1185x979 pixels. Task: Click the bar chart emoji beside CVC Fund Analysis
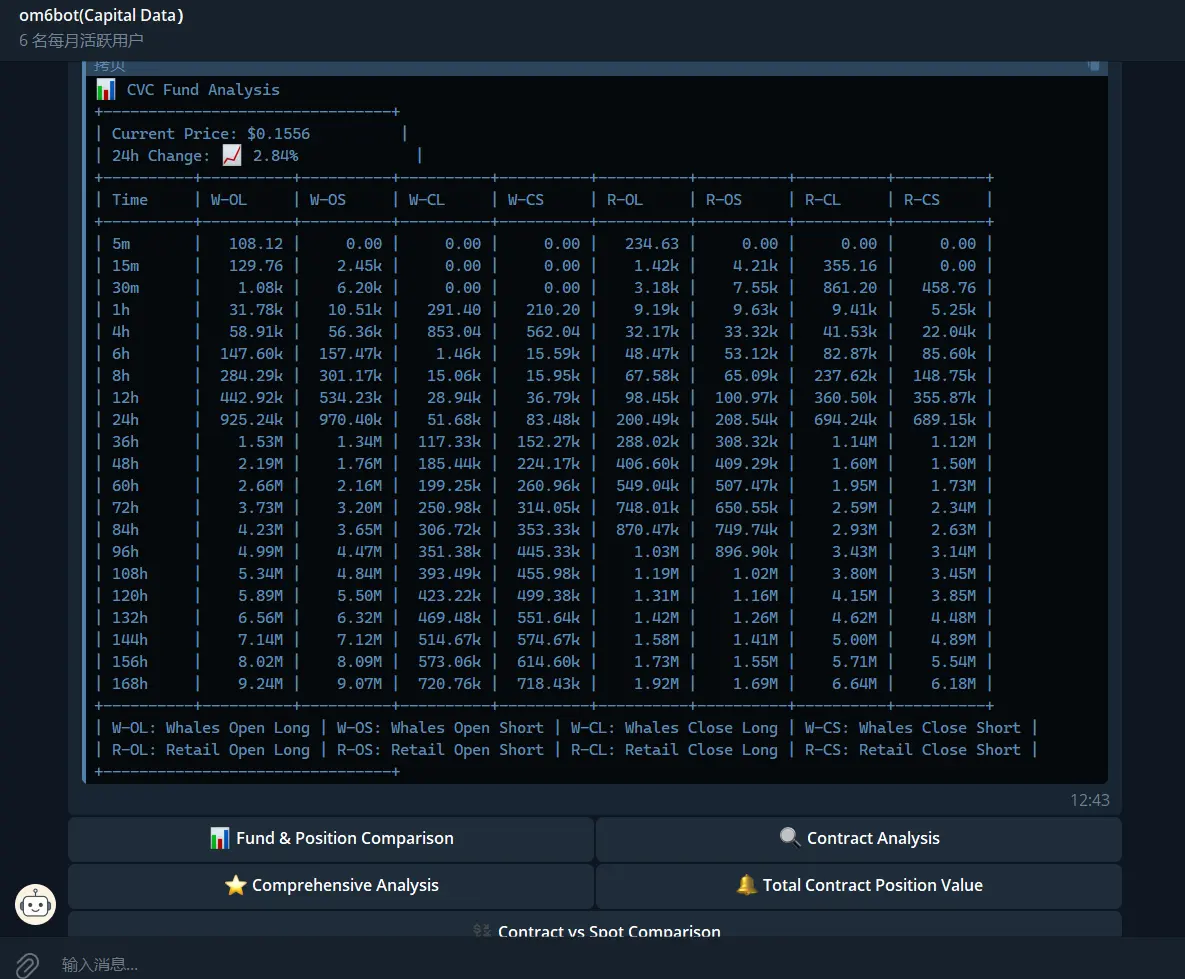(106, 90)
